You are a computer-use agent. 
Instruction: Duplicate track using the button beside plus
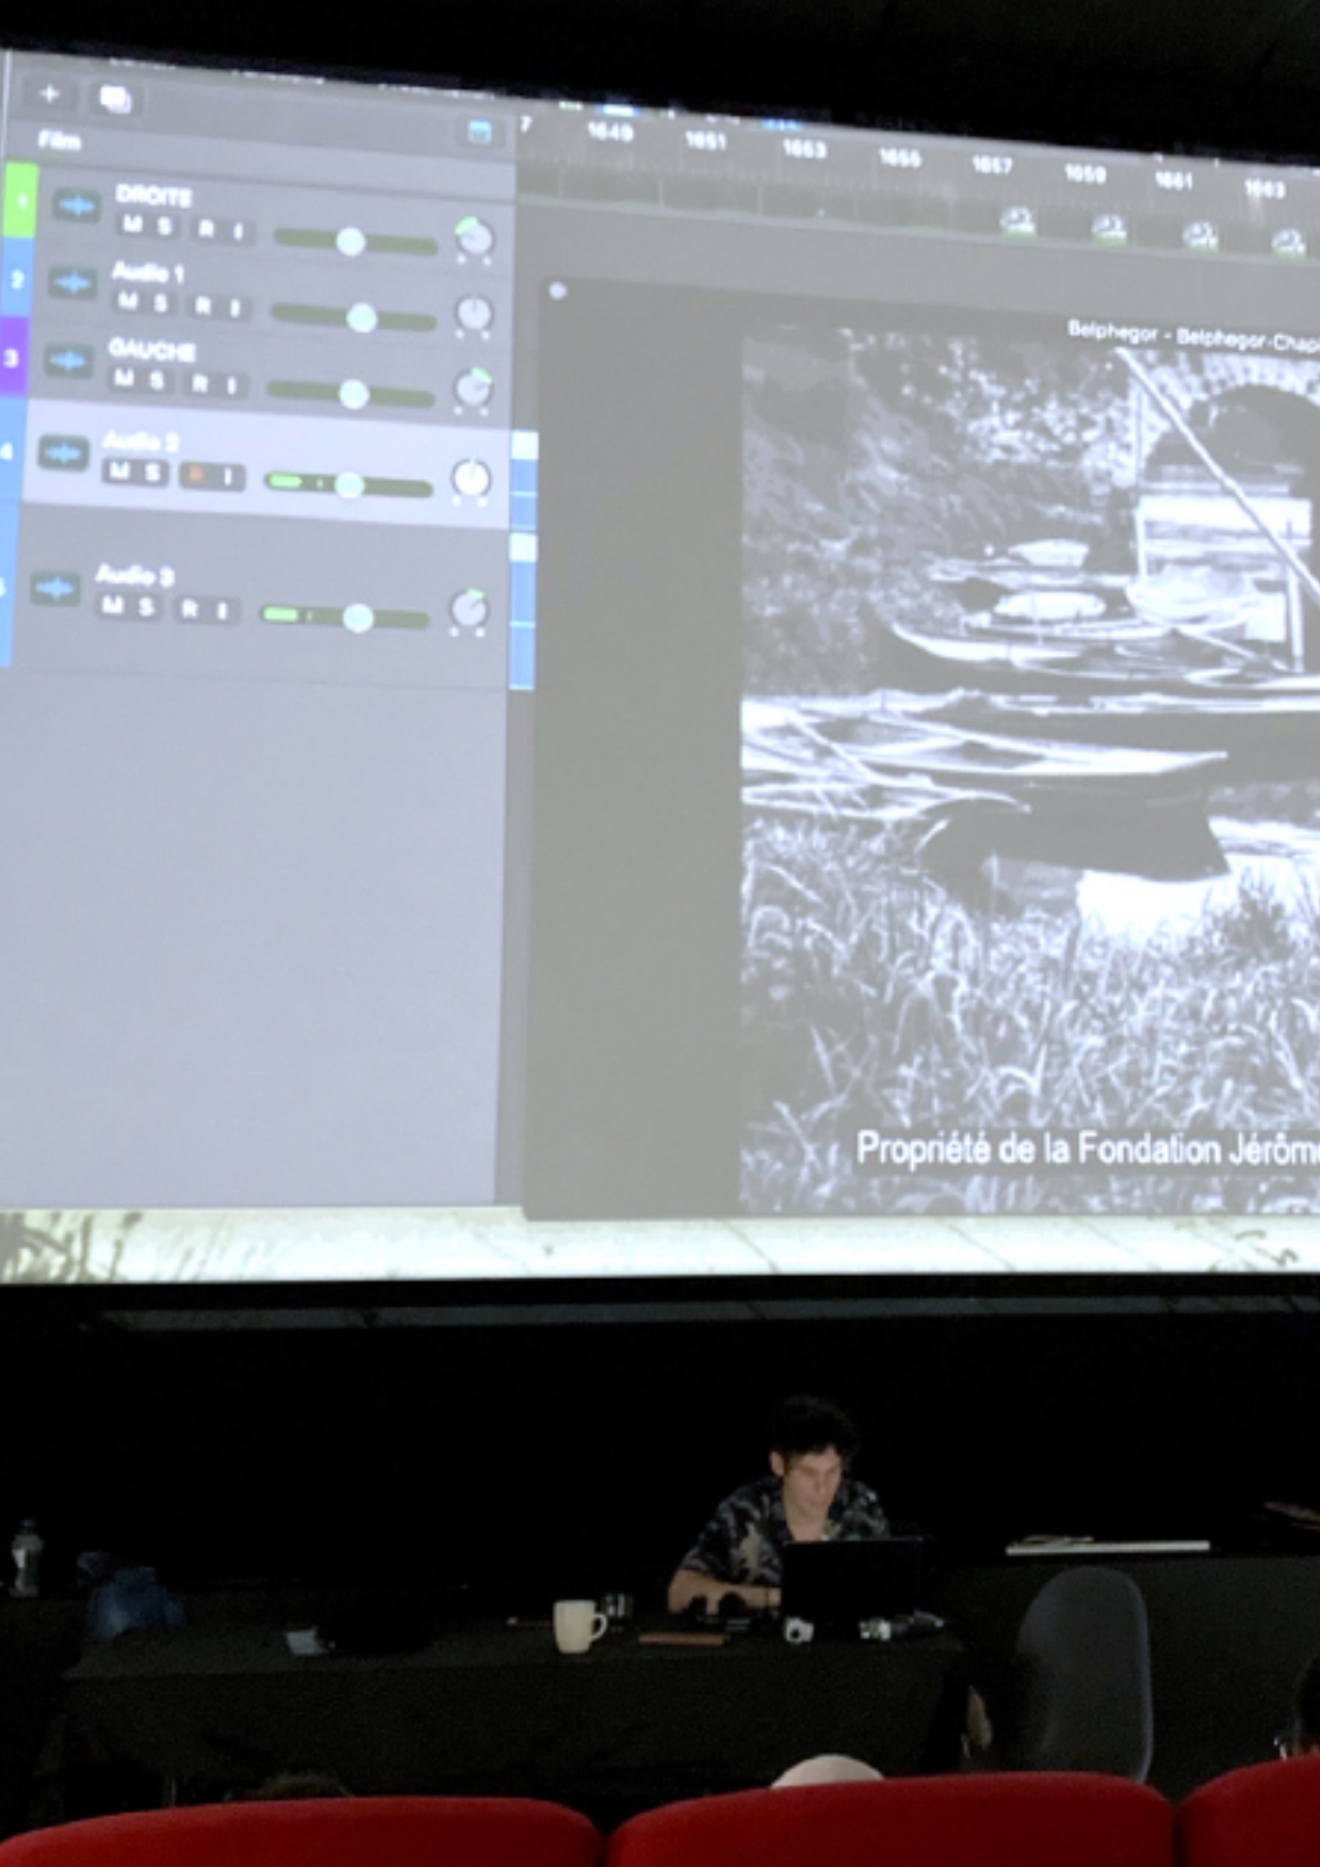point(114,98)
